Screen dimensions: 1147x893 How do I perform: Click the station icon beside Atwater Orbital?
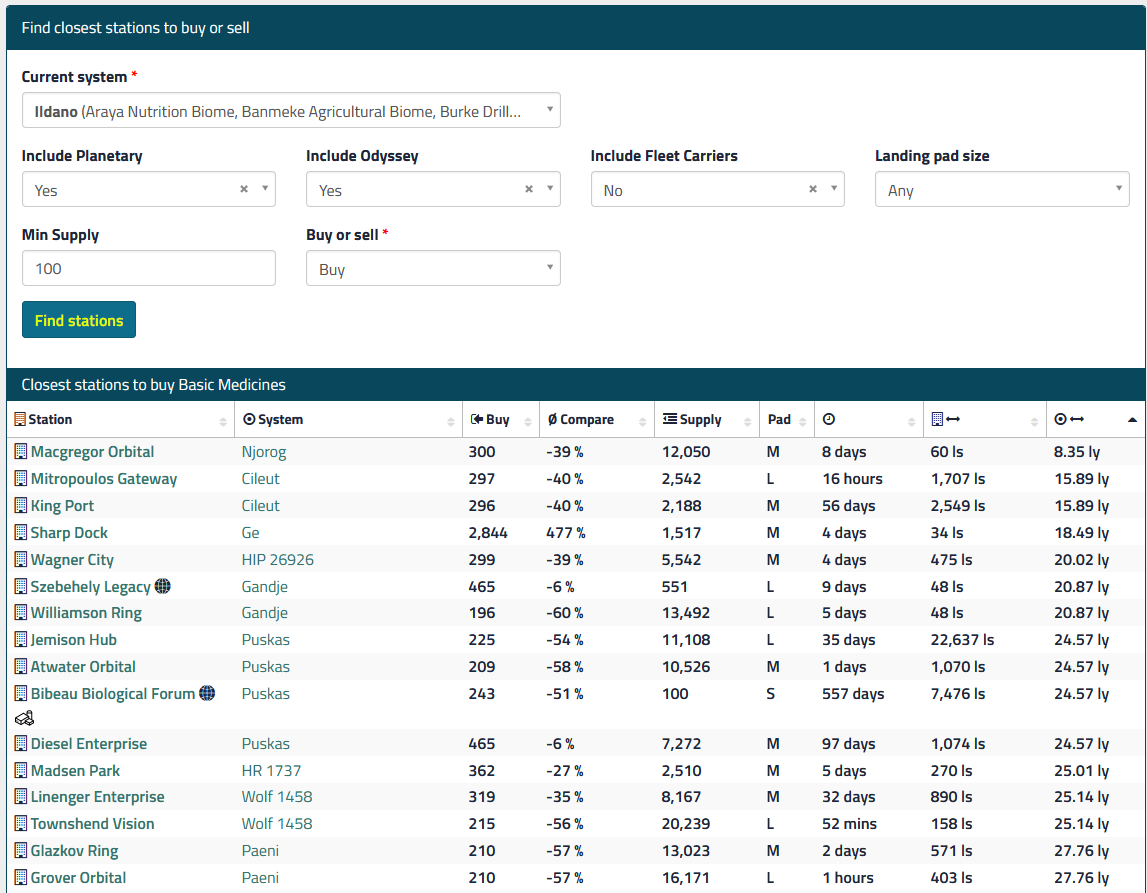[x=20, y=667]
